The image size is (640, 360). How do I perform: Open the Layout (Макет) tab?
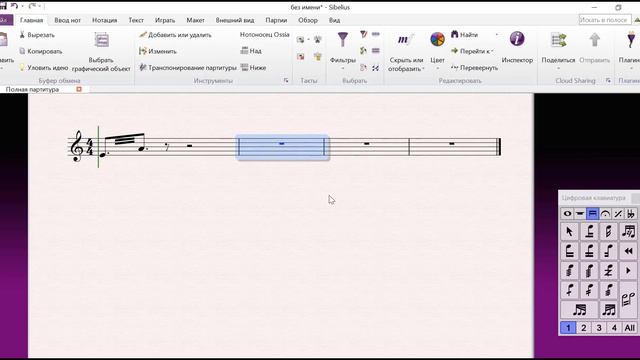click(196, 20)
